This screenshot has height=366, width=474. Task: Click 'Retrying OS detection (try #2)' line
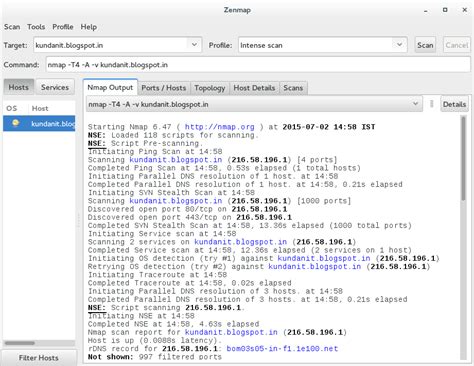click(x=259, y=266)
